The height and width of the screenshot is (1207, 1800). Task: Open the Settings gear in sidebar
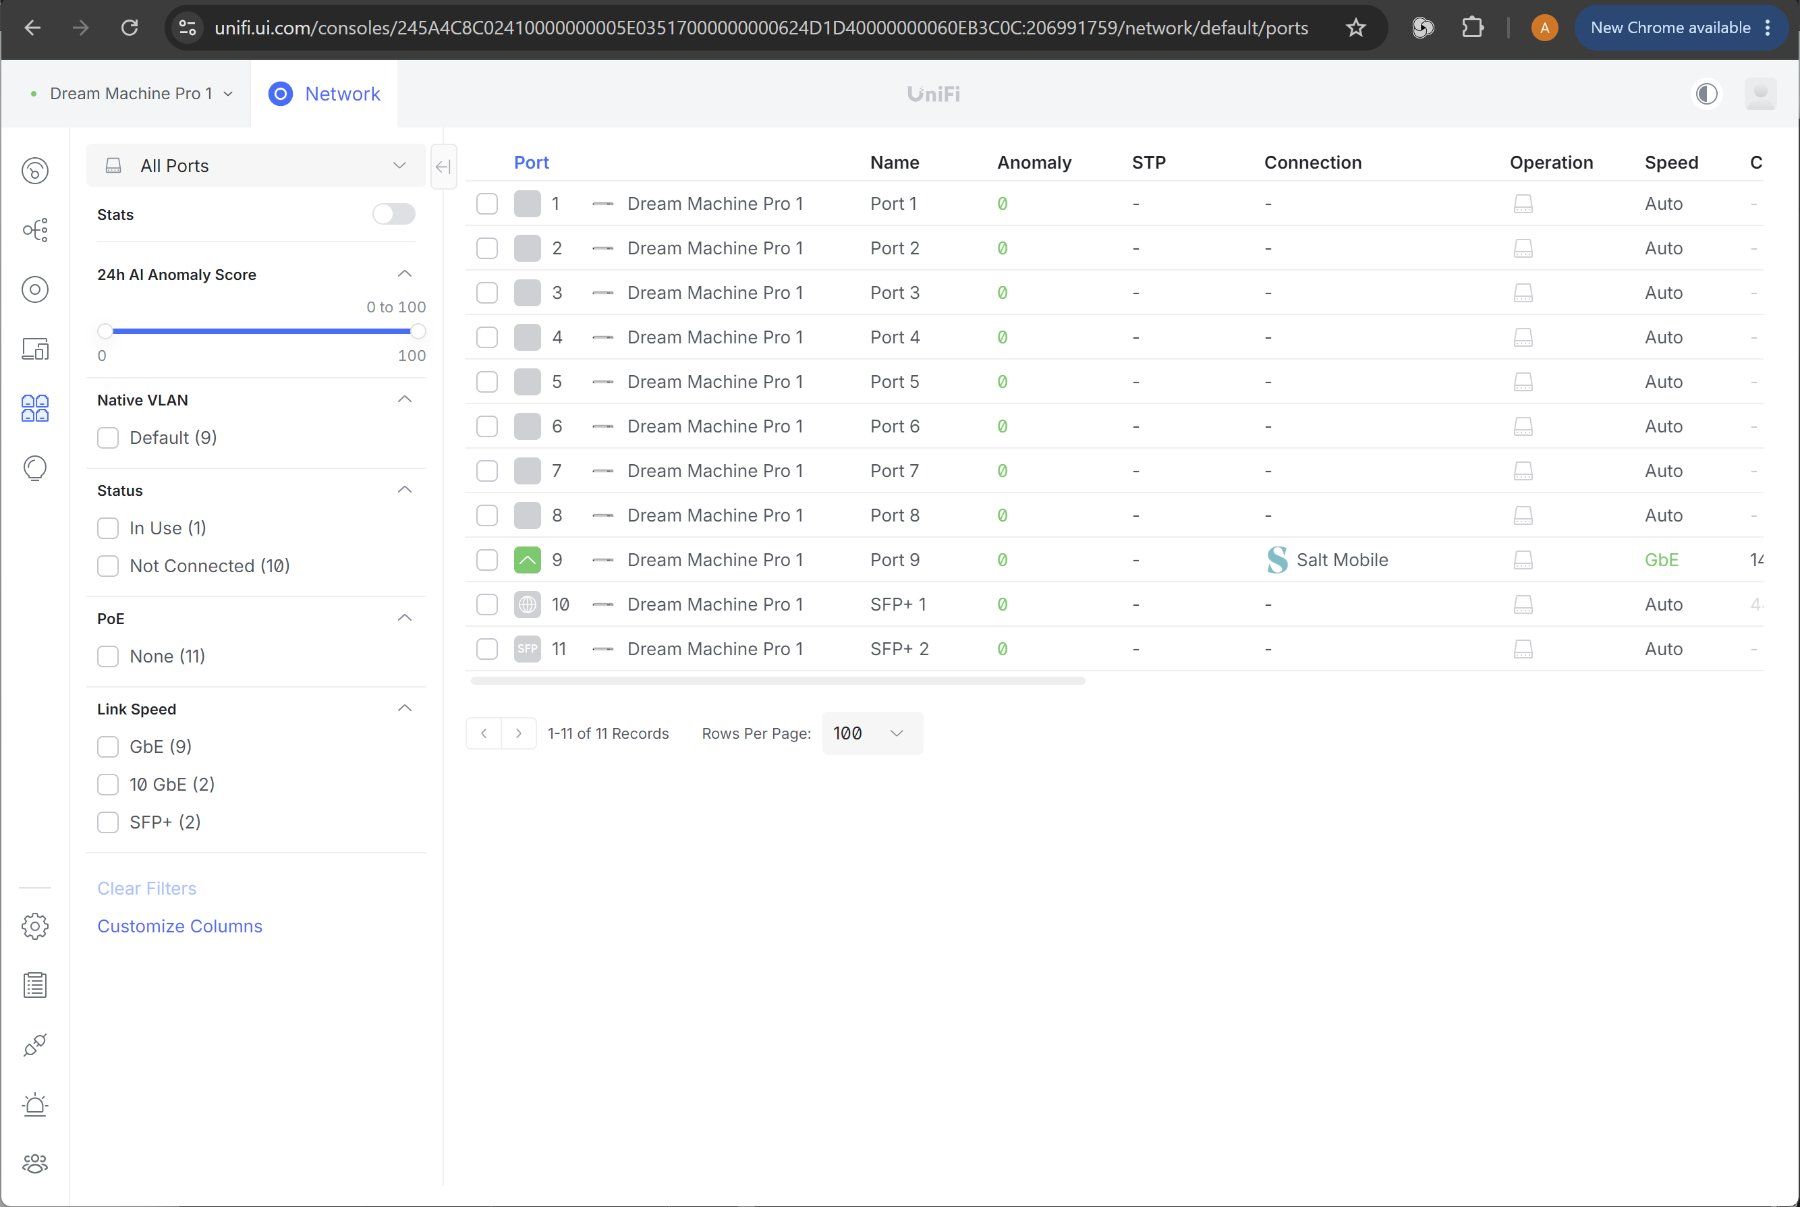click(35, 926)
